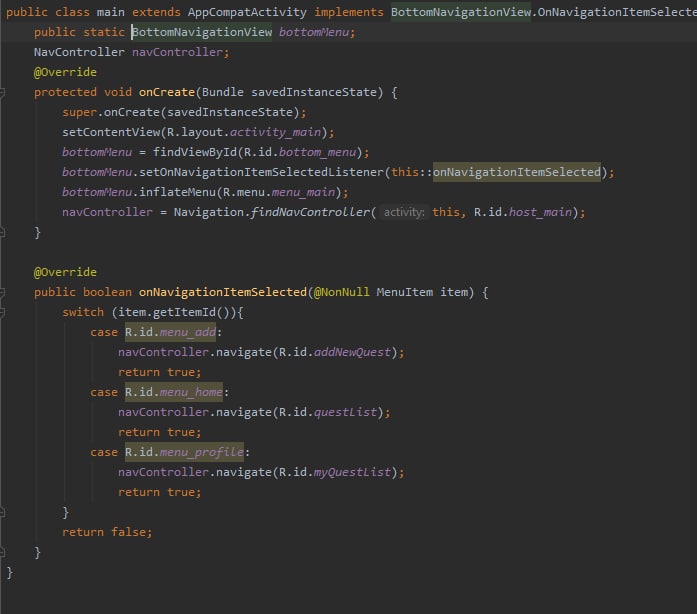Image resolution: width=697 pixels, height=614 pixels.
Task: Click the @Override annotation above onCreate
Action: [65, 72]
